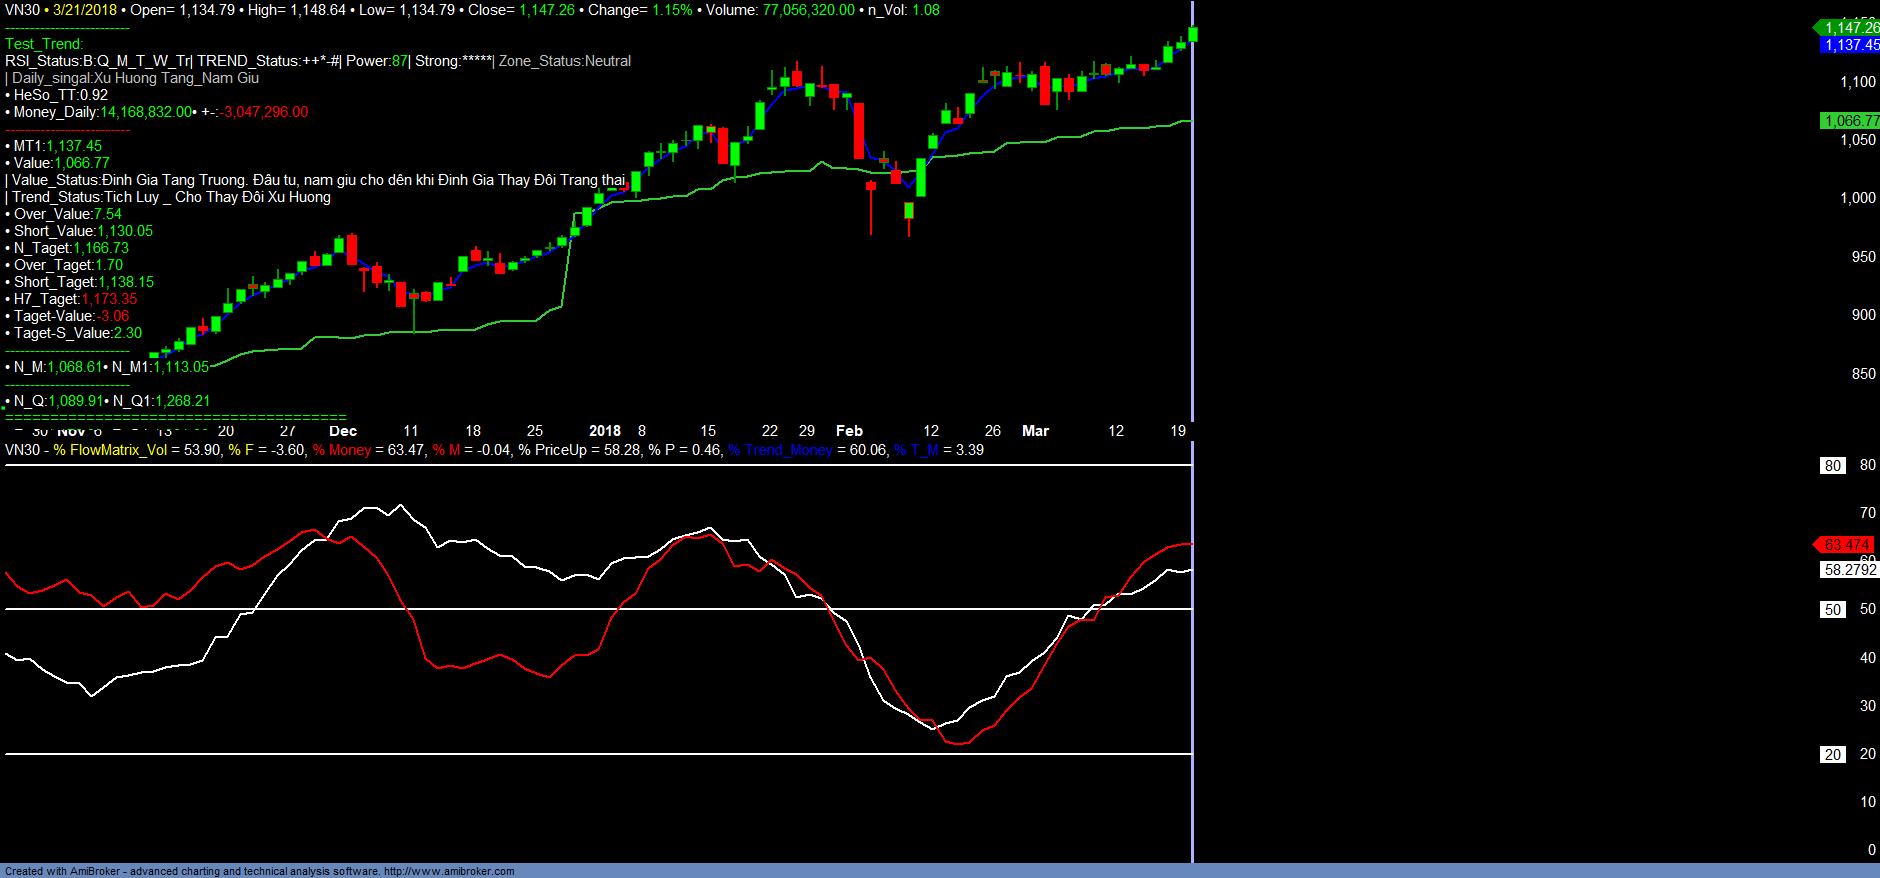Click the VN30 ticker name in header
The image size is (1880, 878).
22,10
